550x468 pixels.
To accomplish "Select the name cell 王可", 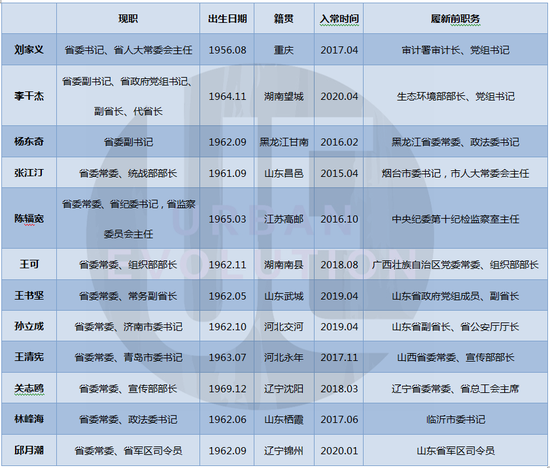I will click(29, 264).
